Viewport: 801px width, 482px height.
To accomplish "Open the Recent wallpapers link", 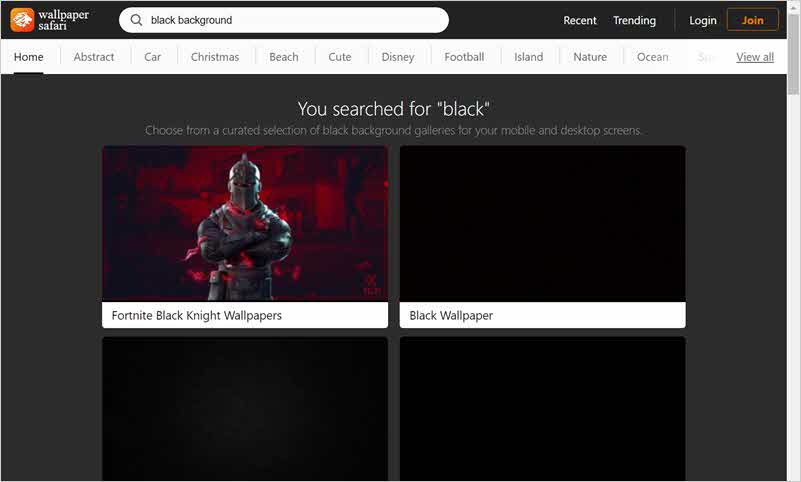I will pyautogui.click(x=580, y=20).
